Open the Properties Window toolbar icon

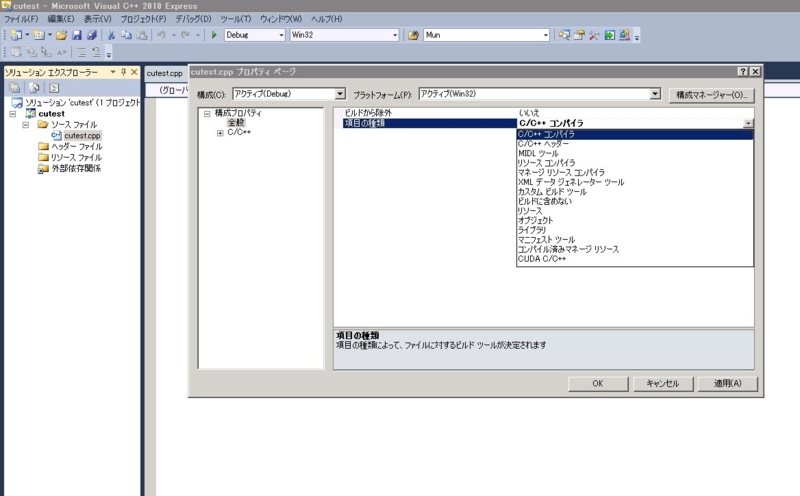pyautogui.click(x=579, y=35)
